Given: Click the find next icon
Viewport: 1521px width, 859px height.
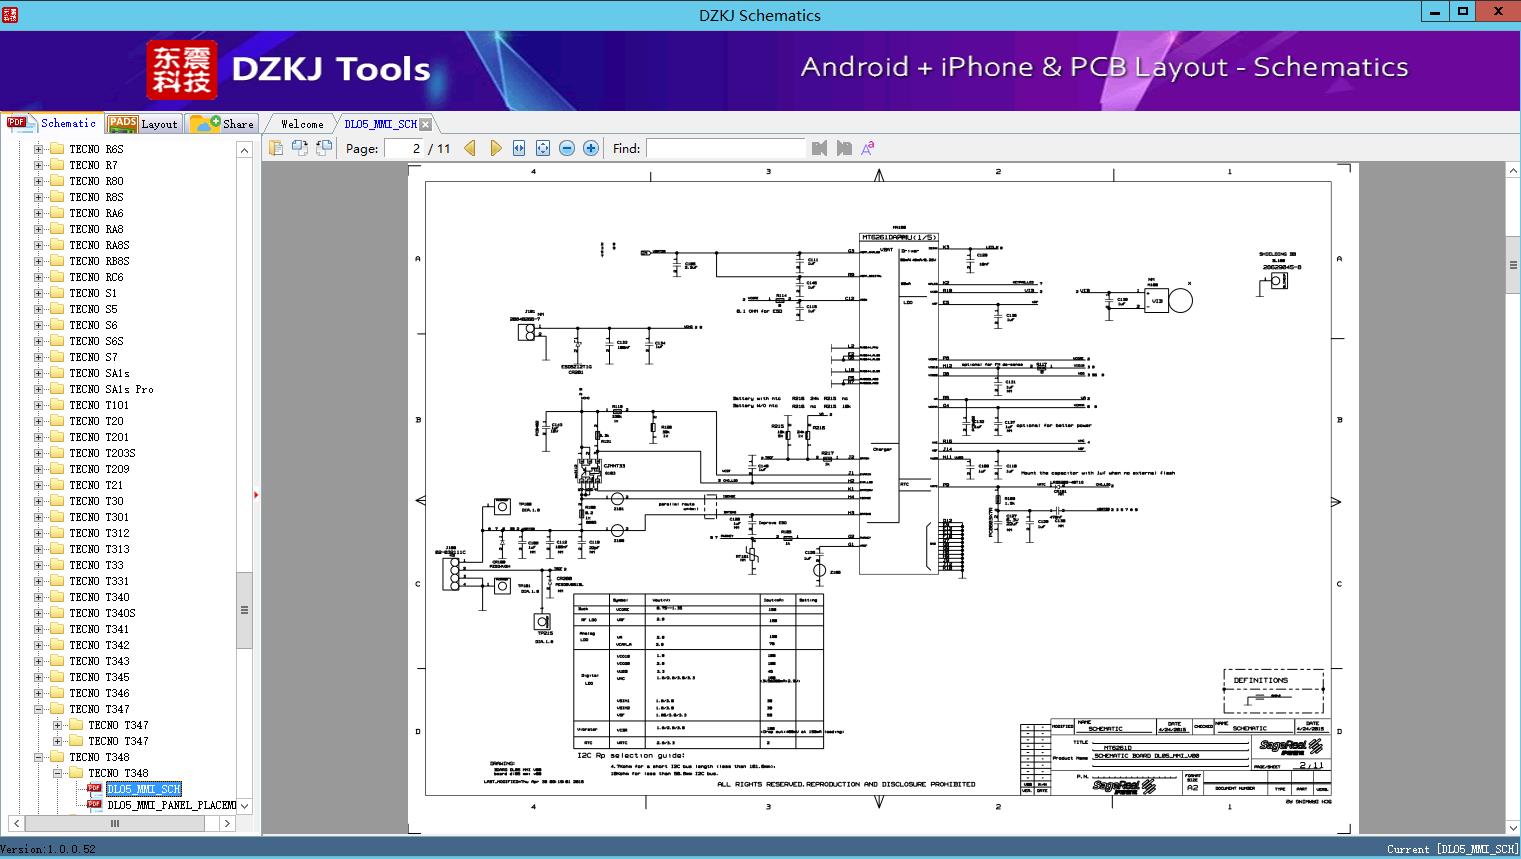Looking at the screenshot, I should [844, 148].
